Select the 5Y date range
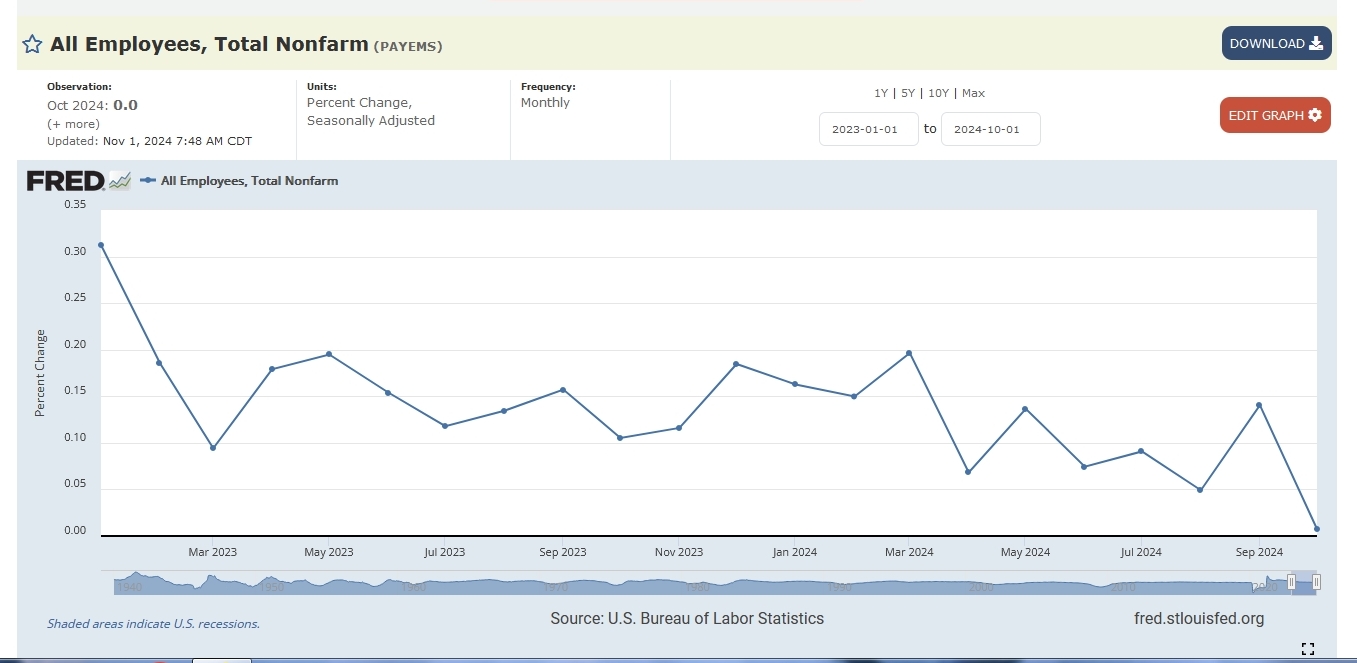The width and height of the screenshot is (1357, 663). tap(907, 93)
